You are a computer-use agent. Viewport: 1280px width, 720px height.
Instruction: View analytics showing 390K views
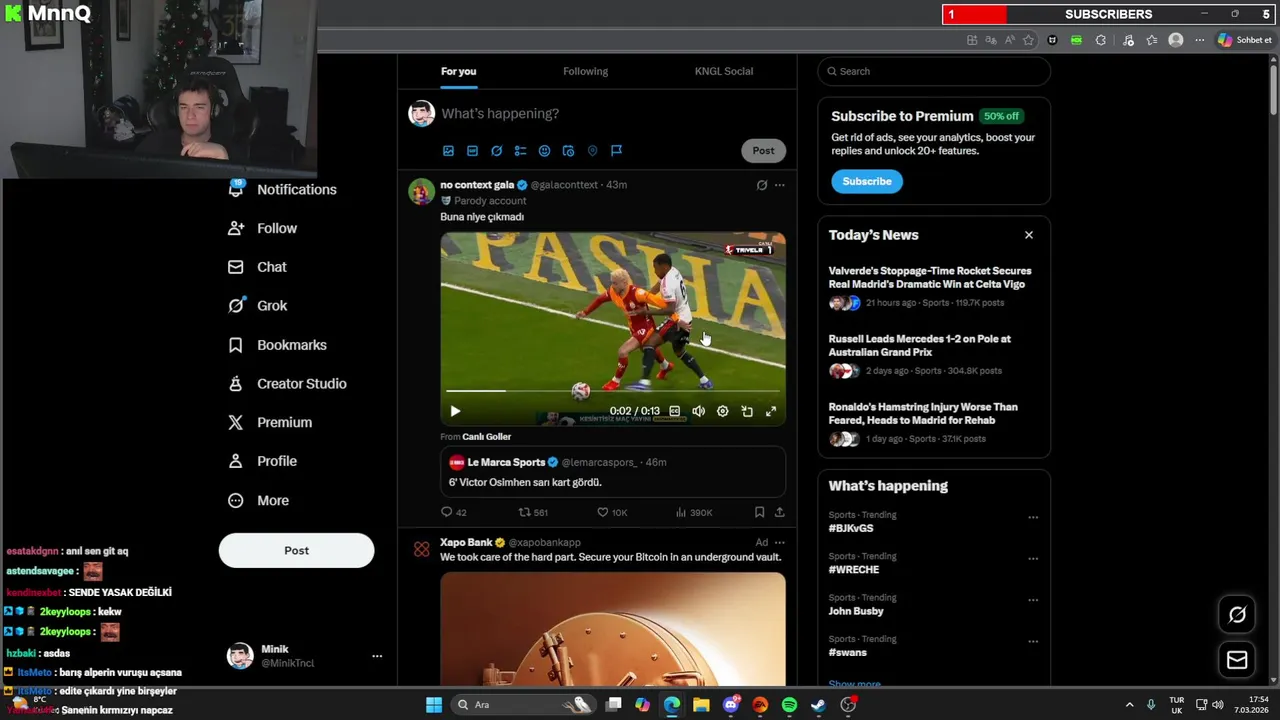(694, 512)
